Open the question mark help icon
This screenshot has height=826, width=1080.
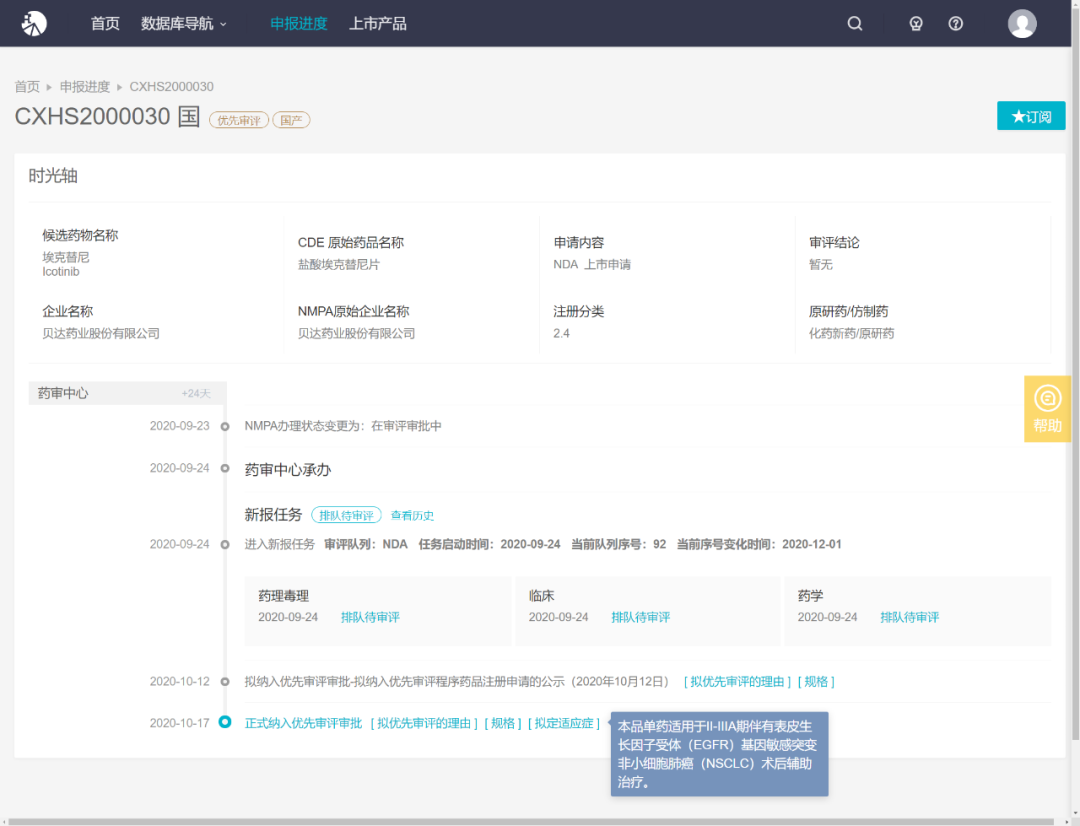[955, 23]
